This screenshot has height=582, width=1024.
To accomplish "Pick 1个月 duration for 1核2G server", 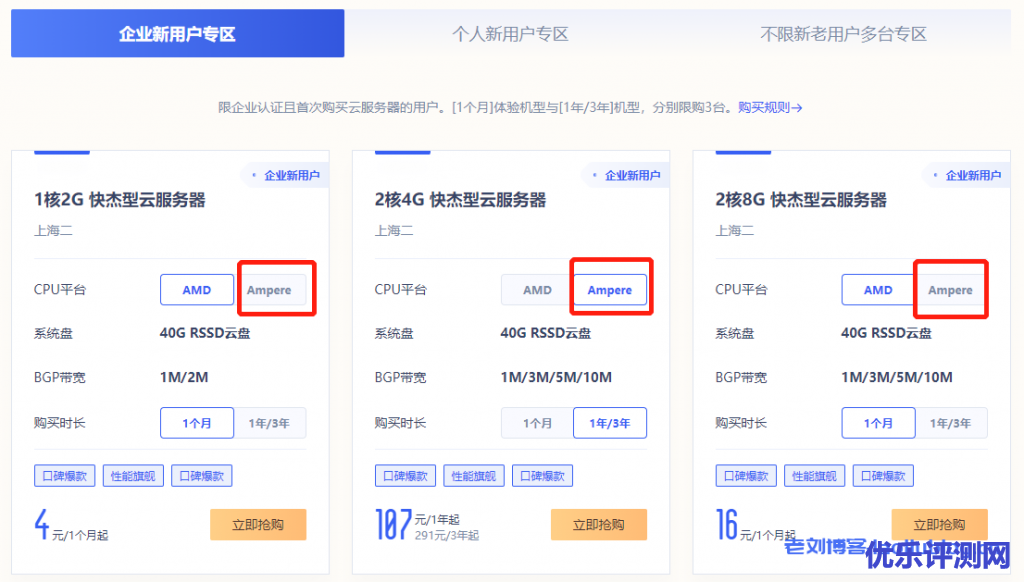I will coord(197,423).
